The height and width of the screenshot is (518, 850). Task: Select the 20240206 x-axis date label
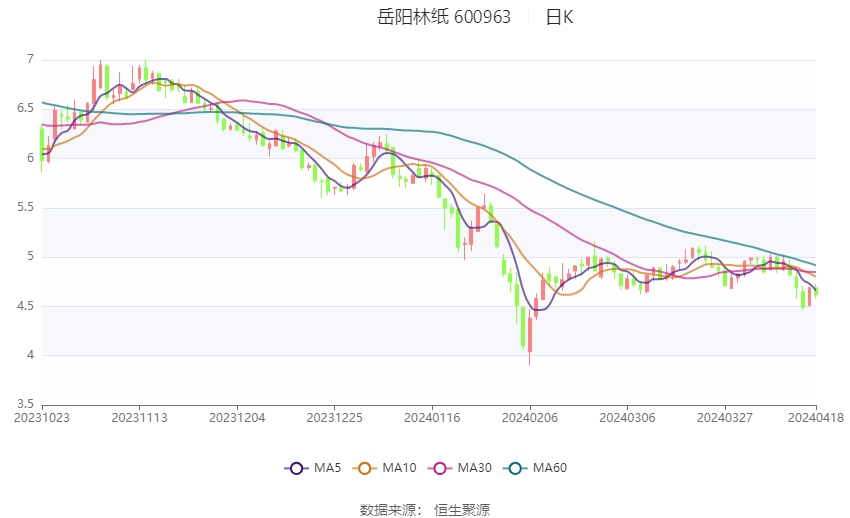coord(530,418)
